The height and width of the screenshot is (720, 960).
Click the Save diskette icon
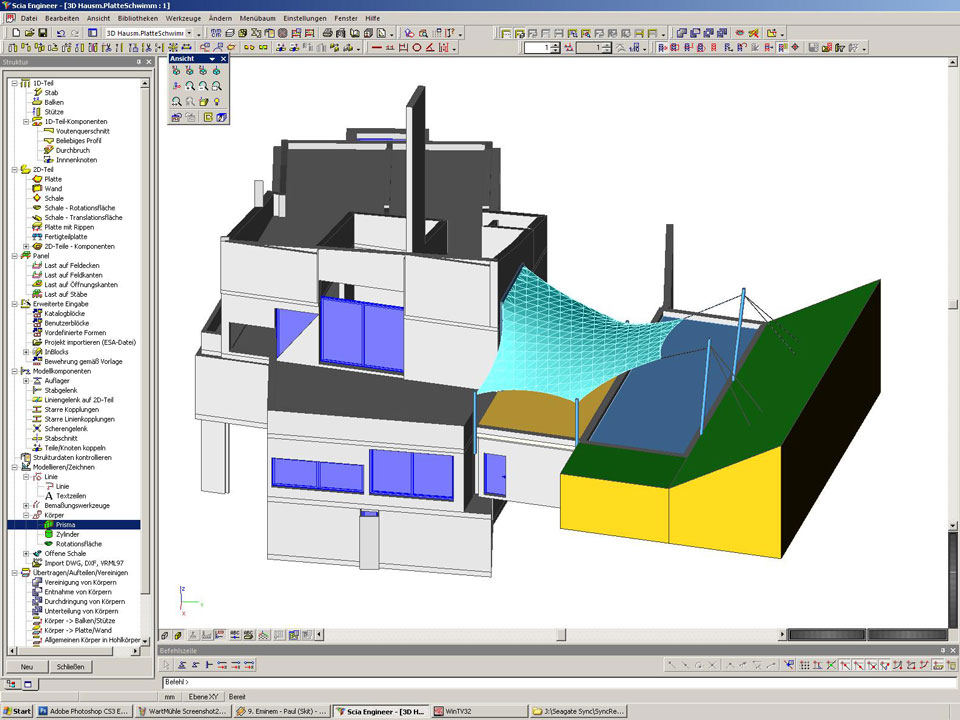(x=42, y=33)
